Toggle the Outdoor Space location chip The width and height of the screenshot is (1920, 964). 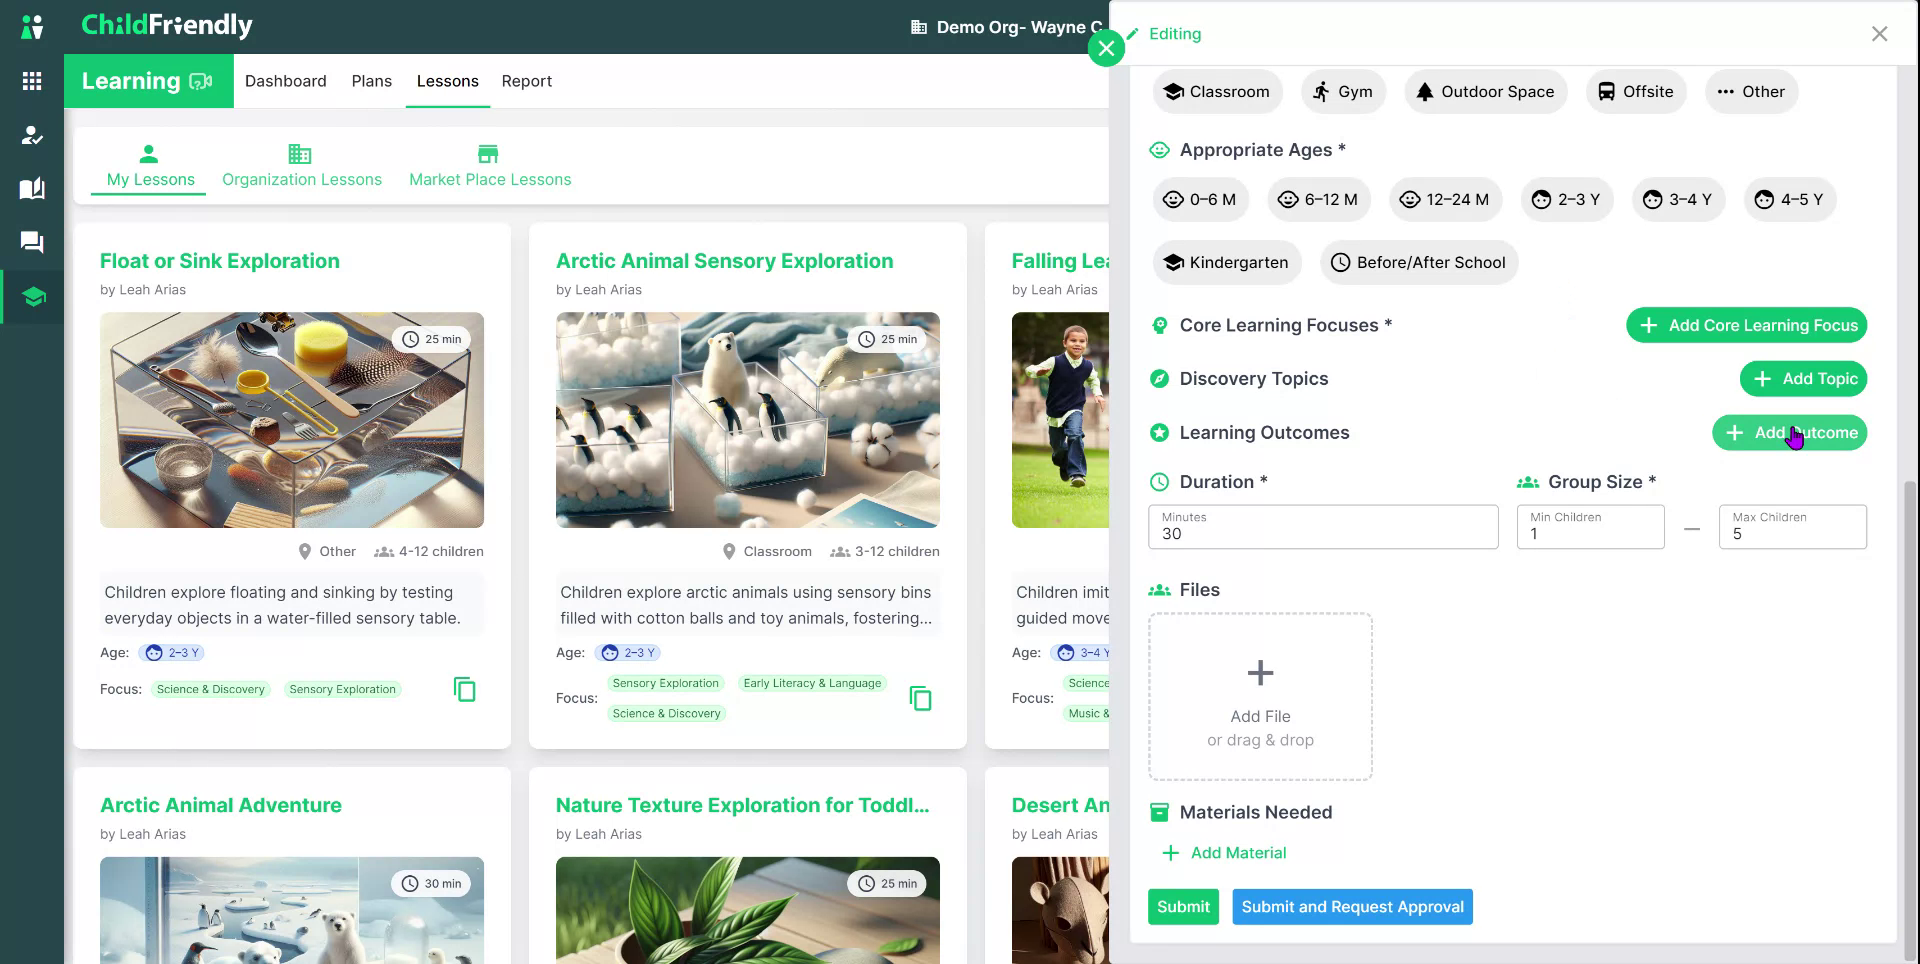[x=1485, y=92]
